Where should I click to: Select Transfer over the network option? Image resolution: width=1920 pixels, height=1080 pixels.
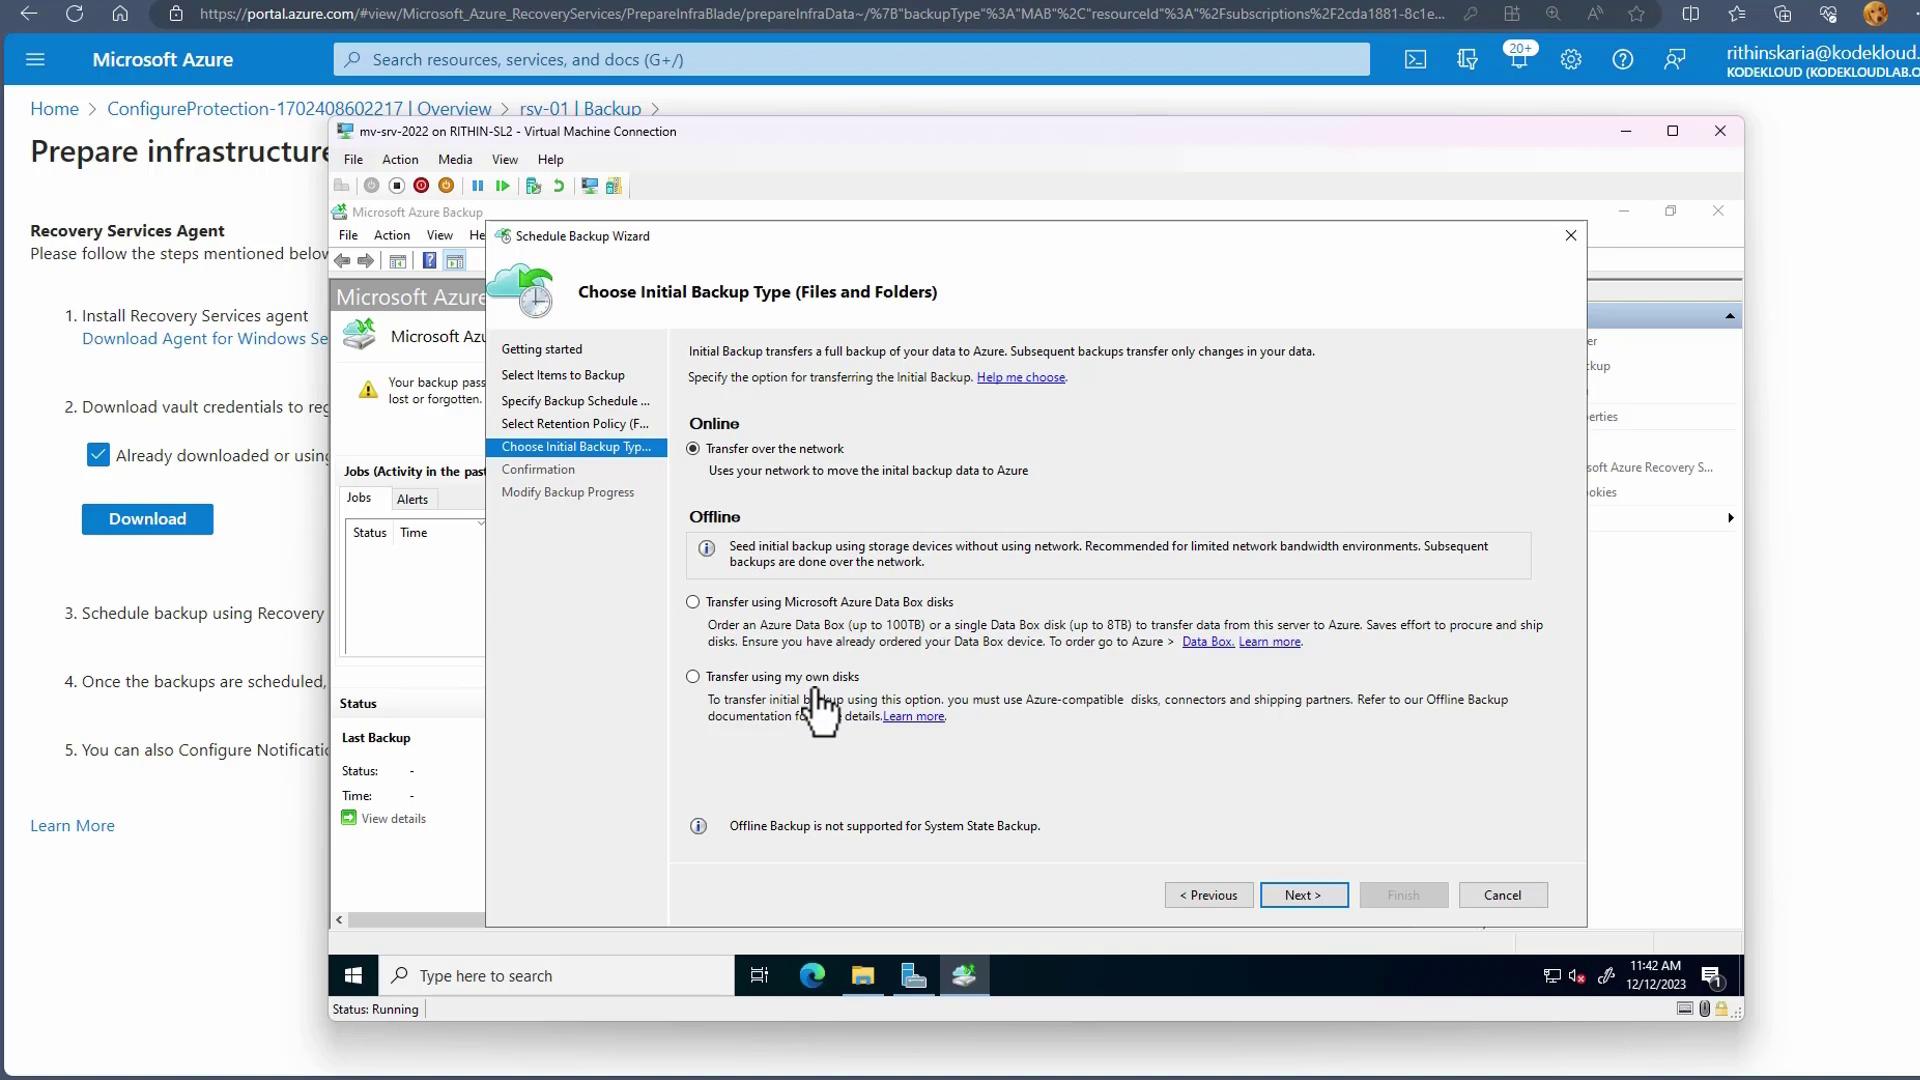point(693,449)
